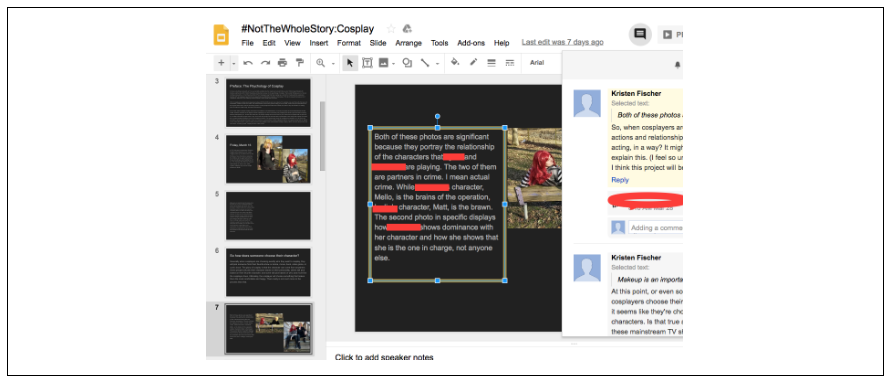
Task: Click the pencil border color icon
Action: 473,63
